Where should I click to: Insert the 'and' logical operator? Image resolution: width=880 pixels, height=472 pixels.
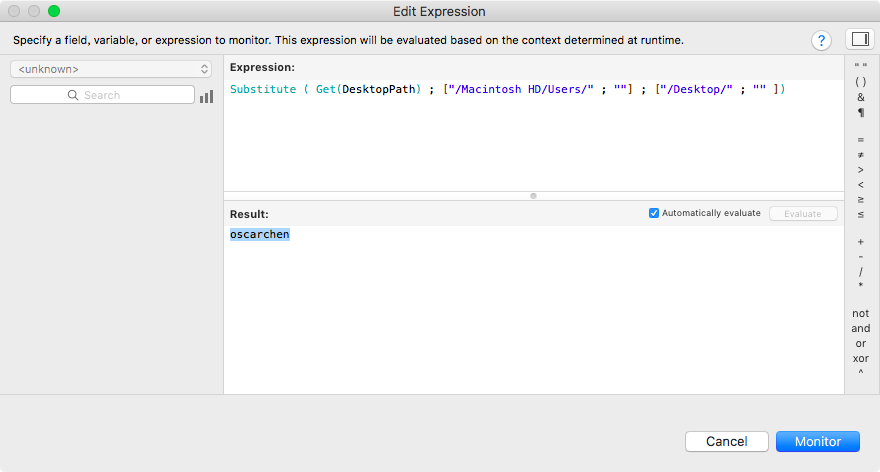coord(860,328)
